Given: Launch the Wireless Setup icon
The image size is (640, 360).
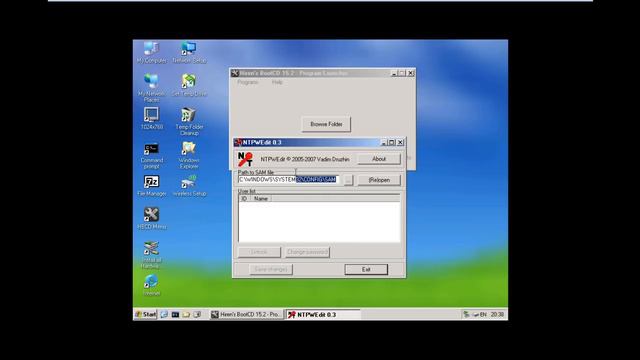Looking at the screenshot, I should pos(189,185).
